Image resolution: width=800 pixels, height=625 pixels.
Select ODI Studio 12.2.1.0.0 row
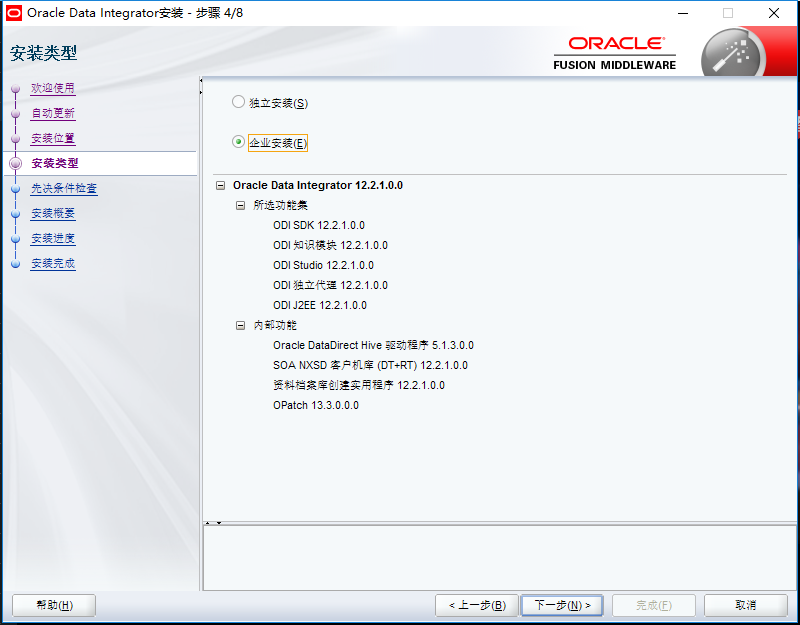click(323, 265)
